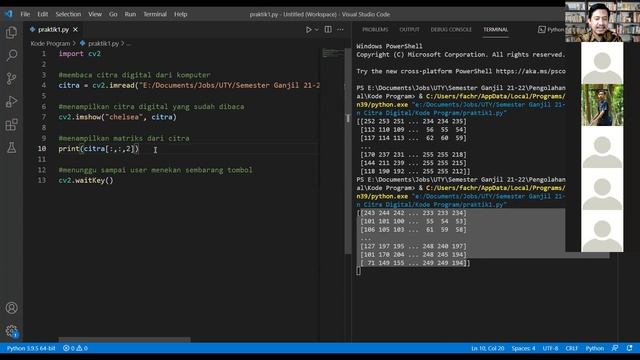This screenshot has height=360, width=640.
Task: Click the #membaca citra digital comment
Action: pyautogui.click(x=135, y=75)
